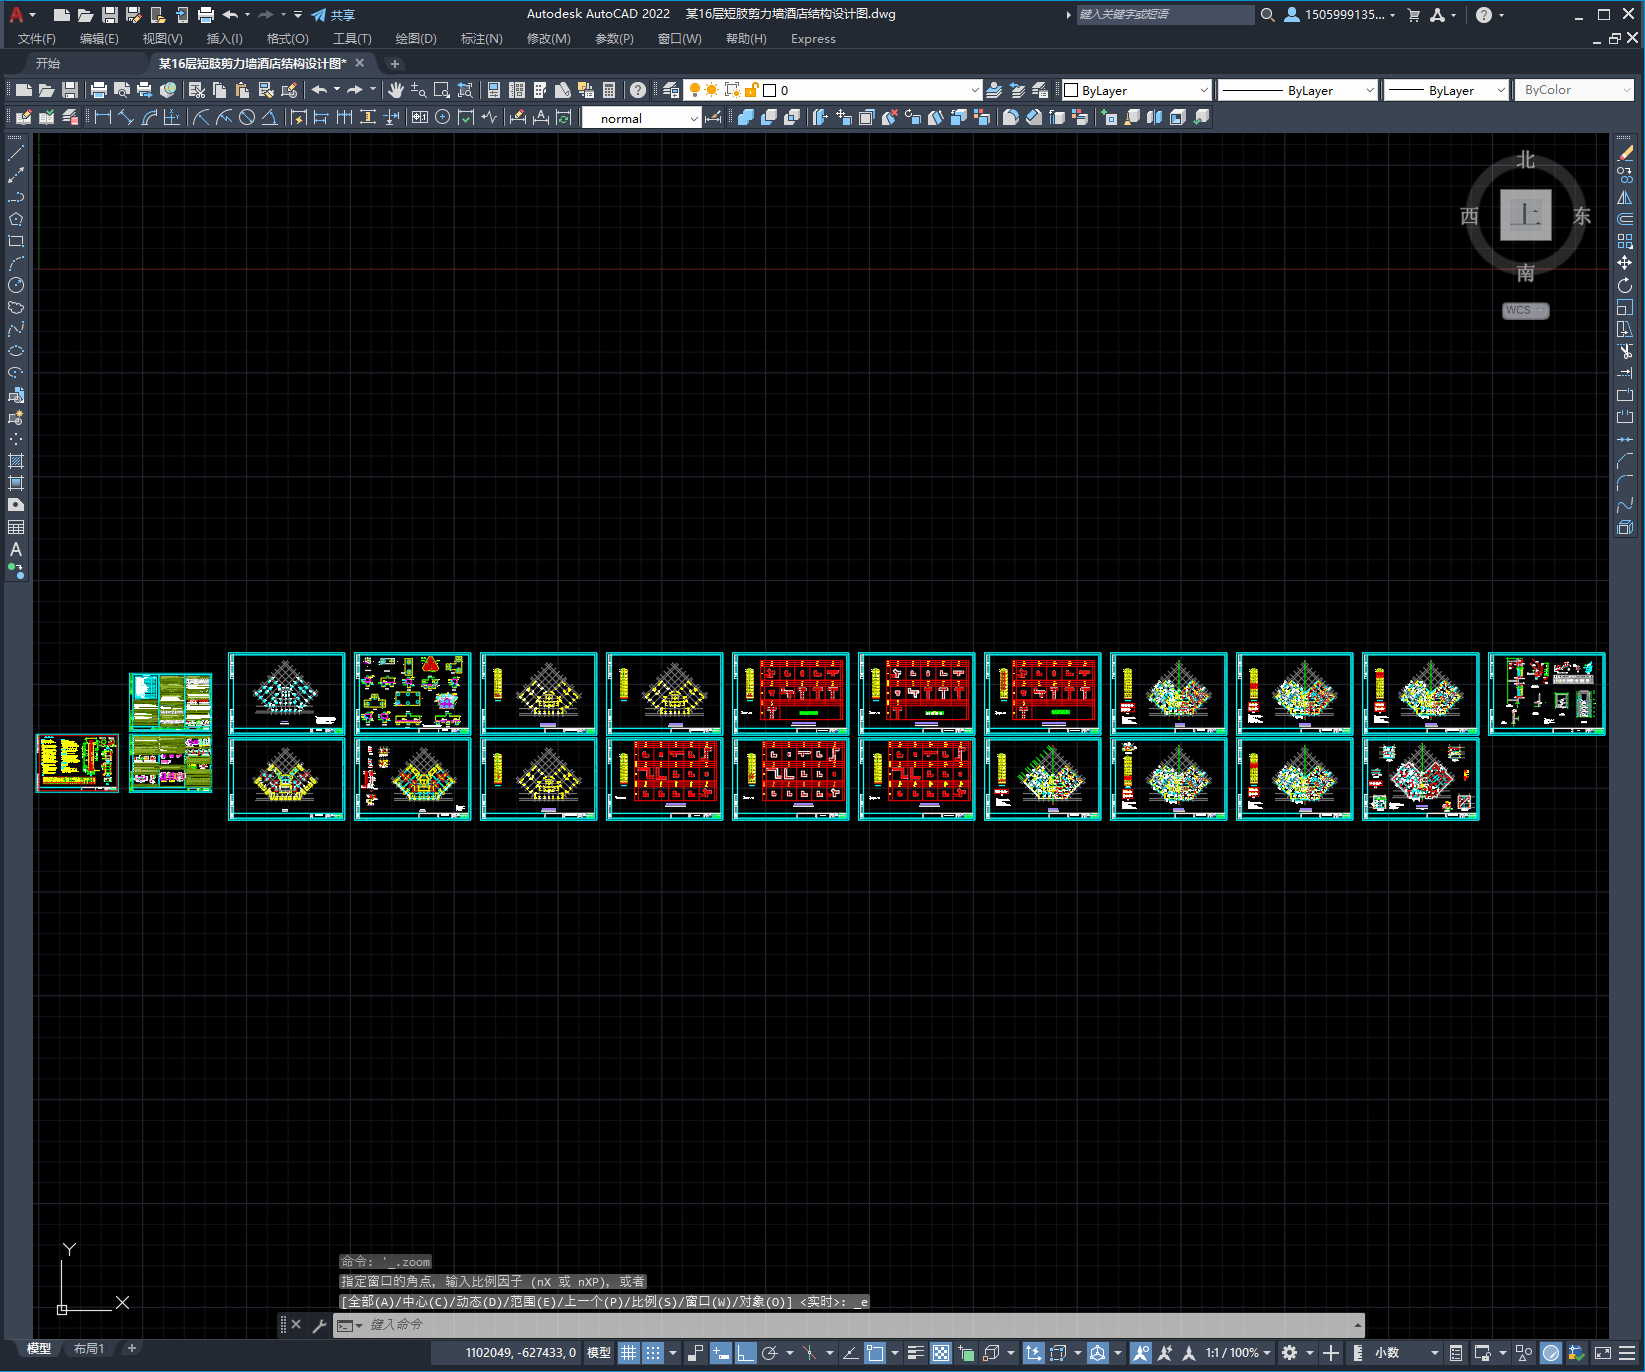Select the Circle draw tool
The height and width of the screenshot is (1372, 1645).
[x=16, y=285]
